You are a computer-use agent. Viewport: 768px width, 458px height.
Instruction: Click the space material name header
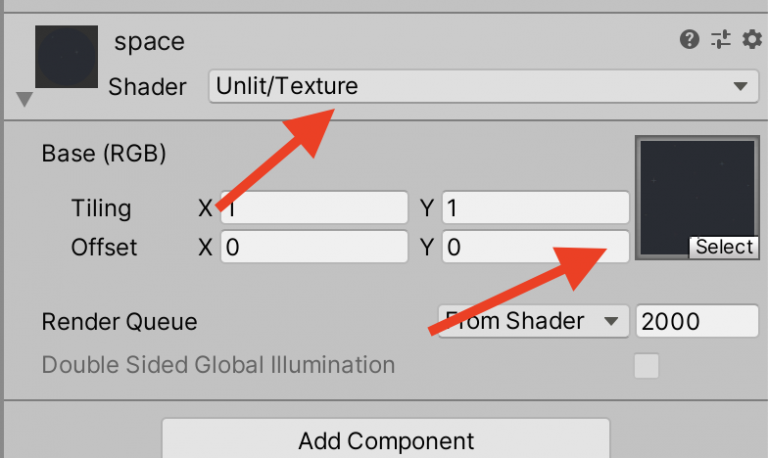pyautogui.click(x=149, y=42)
